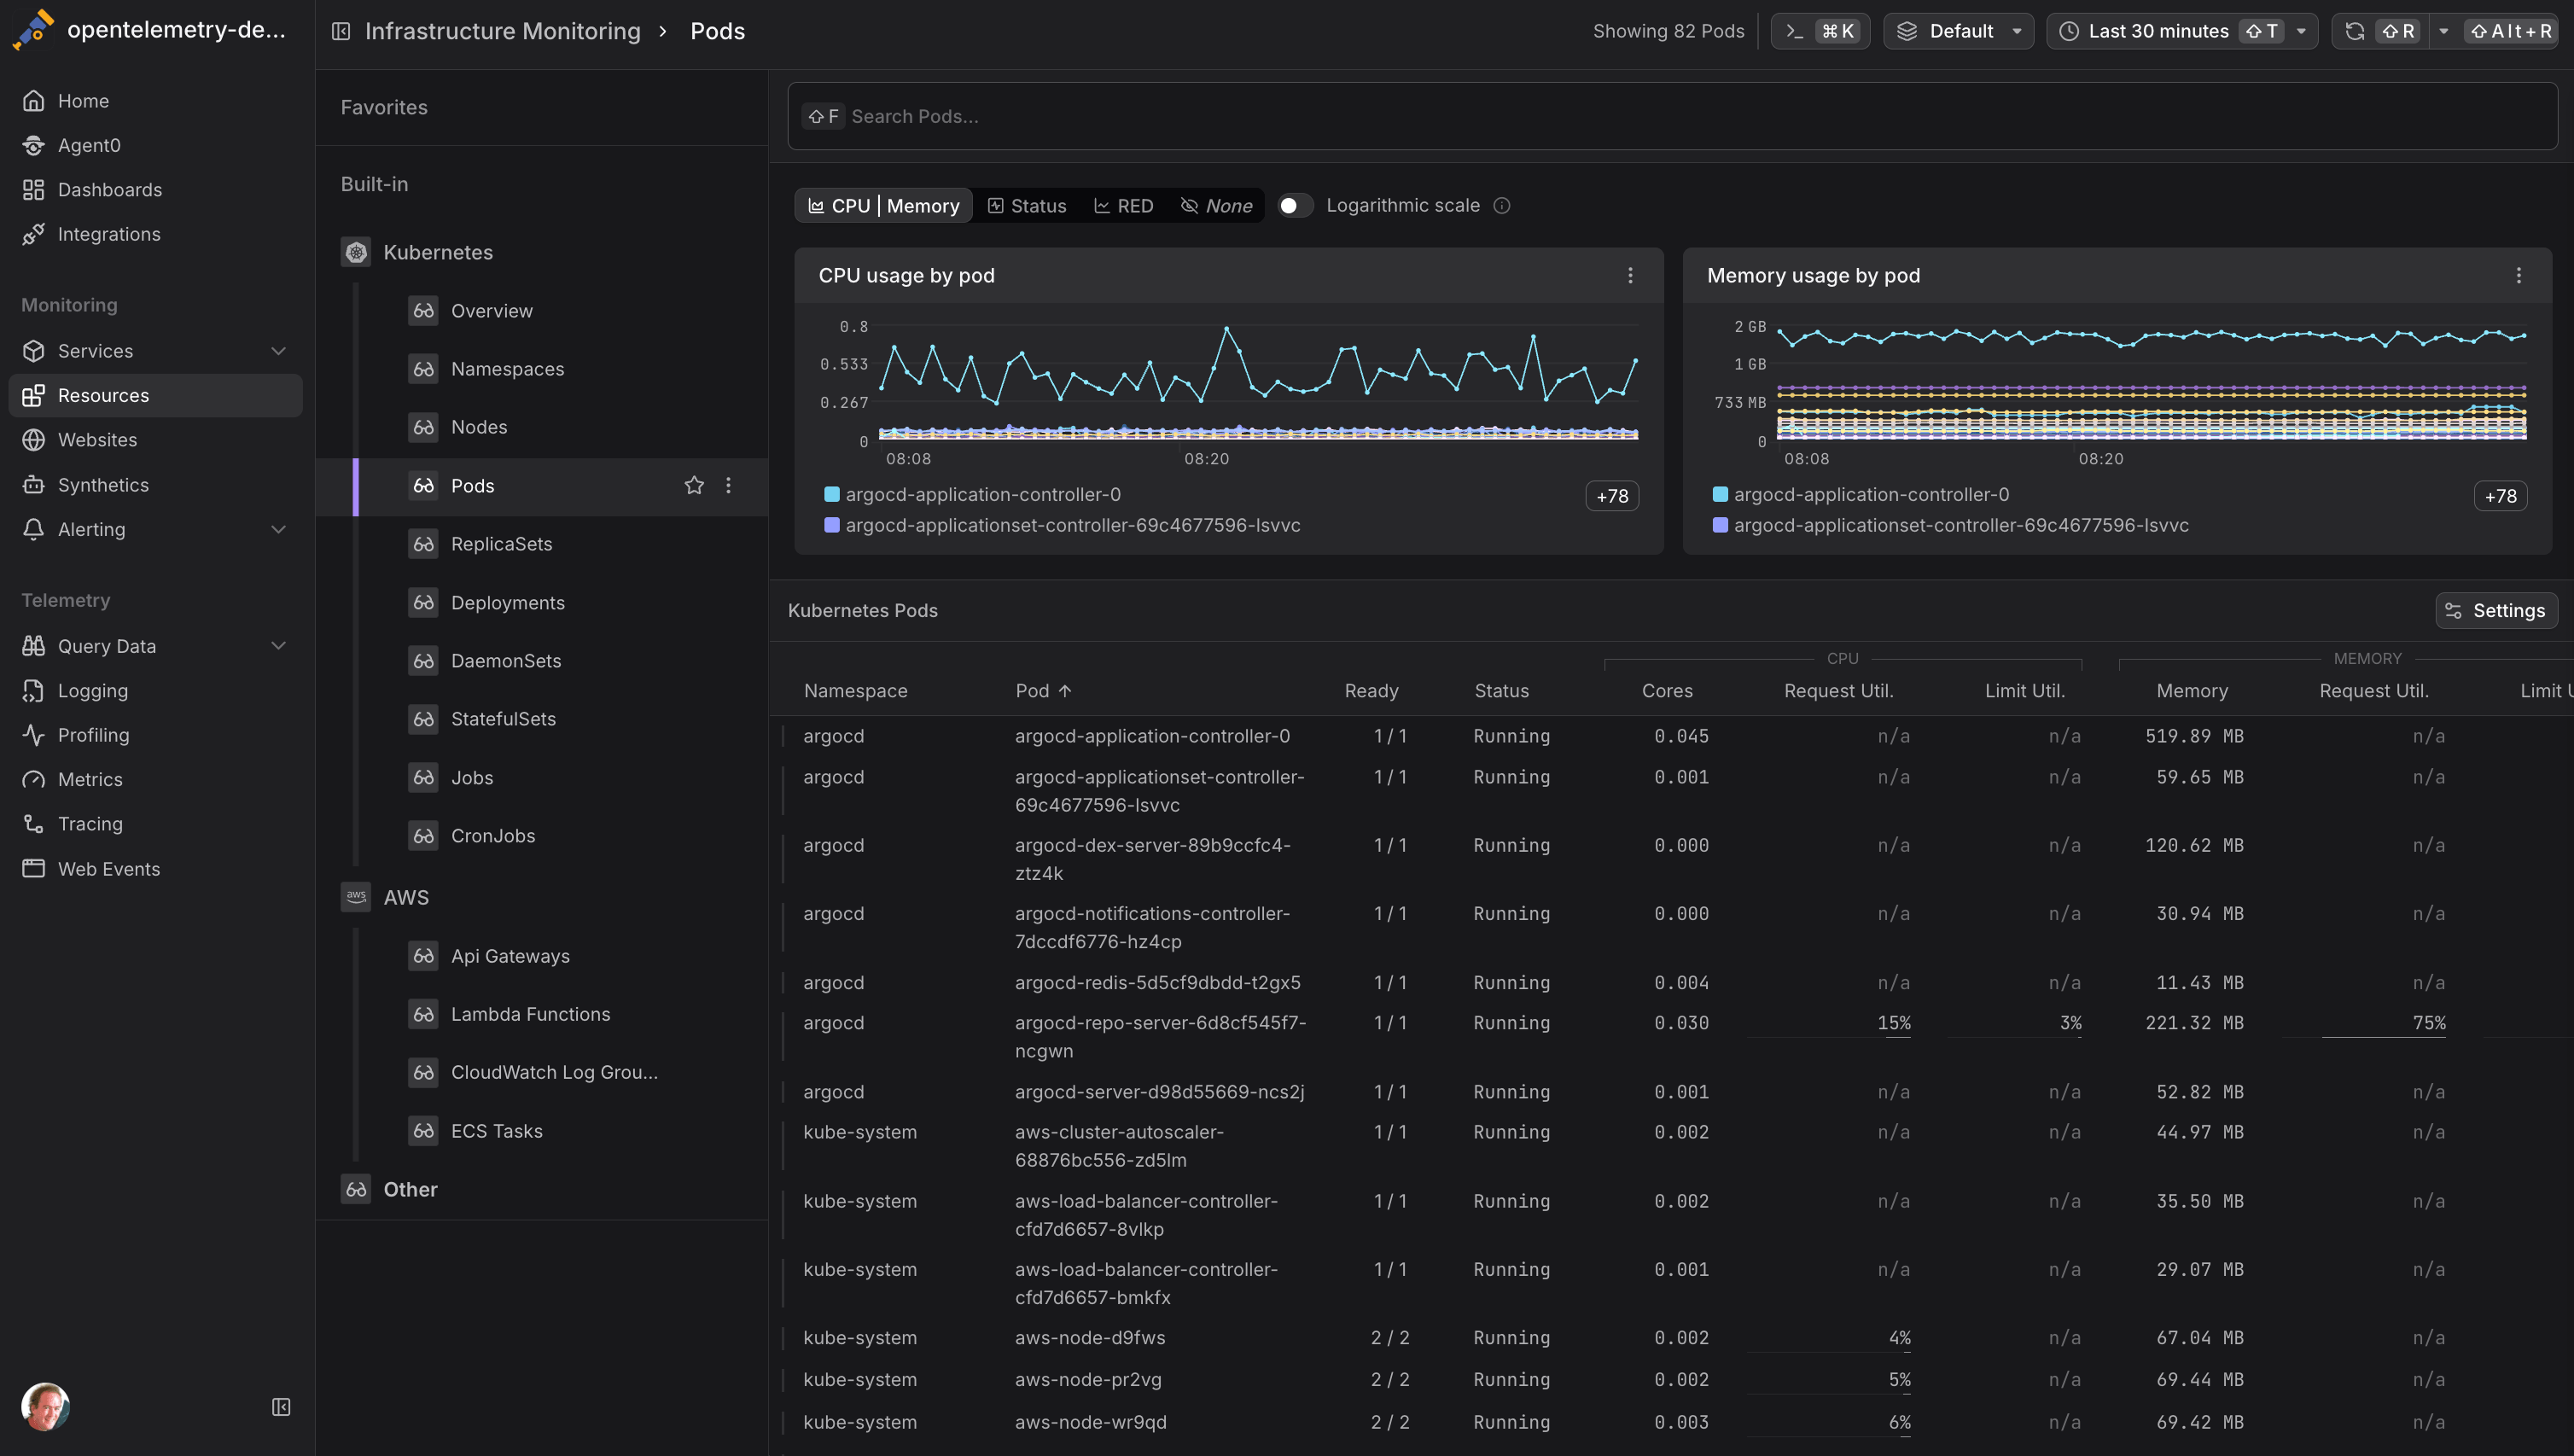The width and height of the screenshot is (2574, 1456).
Task: Open Integrations from the sidebar
Action: point(155,234)
